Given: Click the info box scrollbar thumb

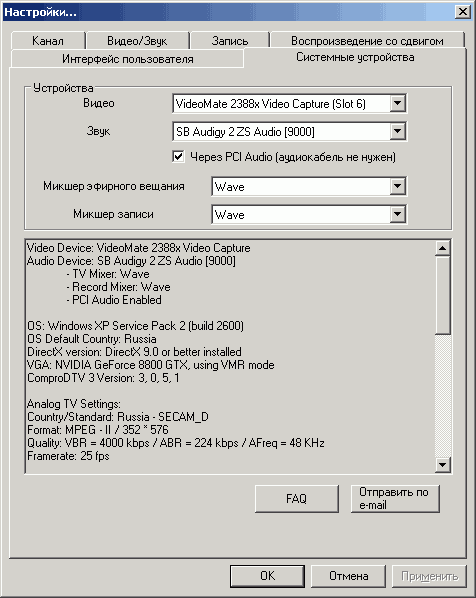Looking at the screenshot, I should pyautogui.click(x=442, y=295).
